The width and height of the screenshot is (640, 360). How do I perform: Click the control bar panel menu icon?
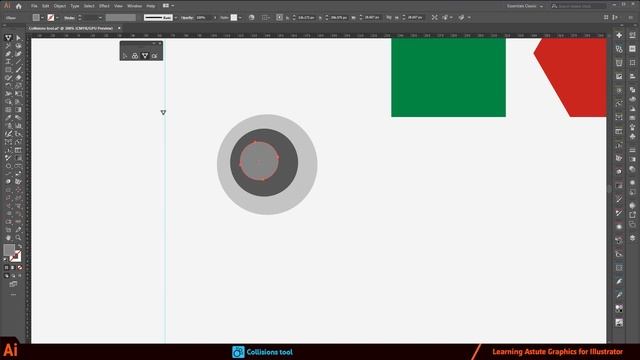pyautogui.click(x=631, y=18)
